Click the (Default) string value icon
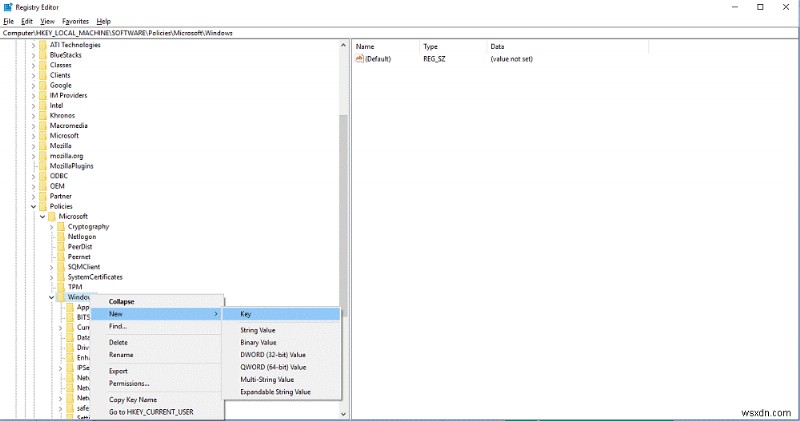This screenshot has height=421, width=800. (359, 59)
